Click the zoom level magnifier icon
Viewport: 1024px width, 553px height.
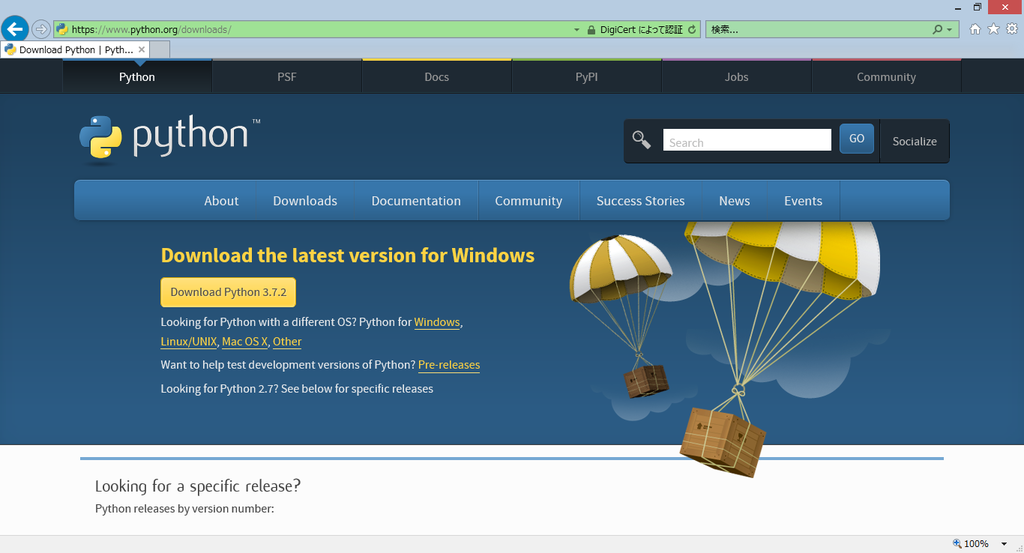957,543
